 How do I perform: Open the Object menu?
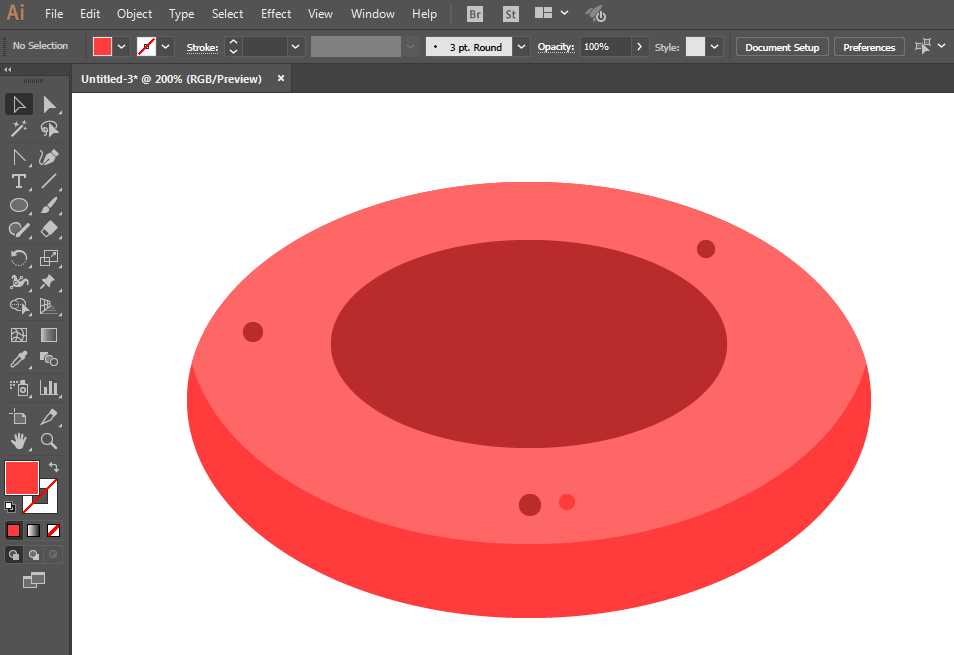[134, 14]
